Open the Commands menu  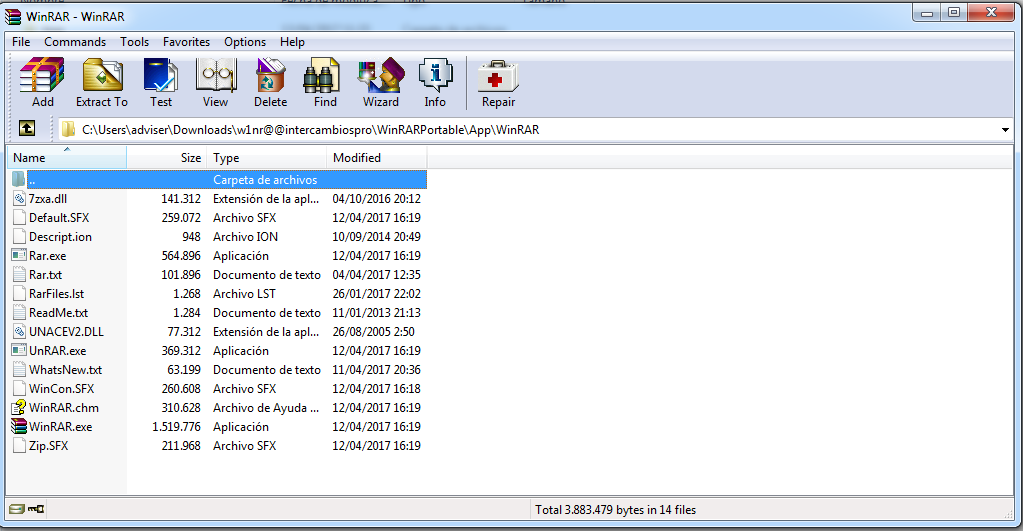click(75, 42)
